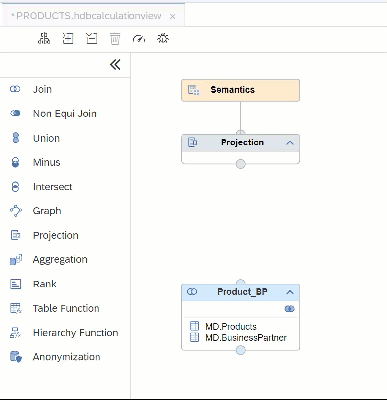Select the Intersect node icon
Image resolution: width=387 pixels, height=400 pixels.
(x=15, y=187)
